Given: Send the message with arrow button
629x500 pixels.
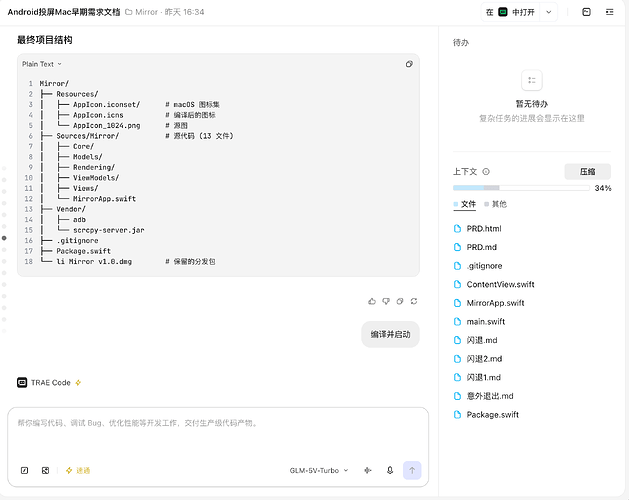Looking at the screenshot, I should (412, 470).
